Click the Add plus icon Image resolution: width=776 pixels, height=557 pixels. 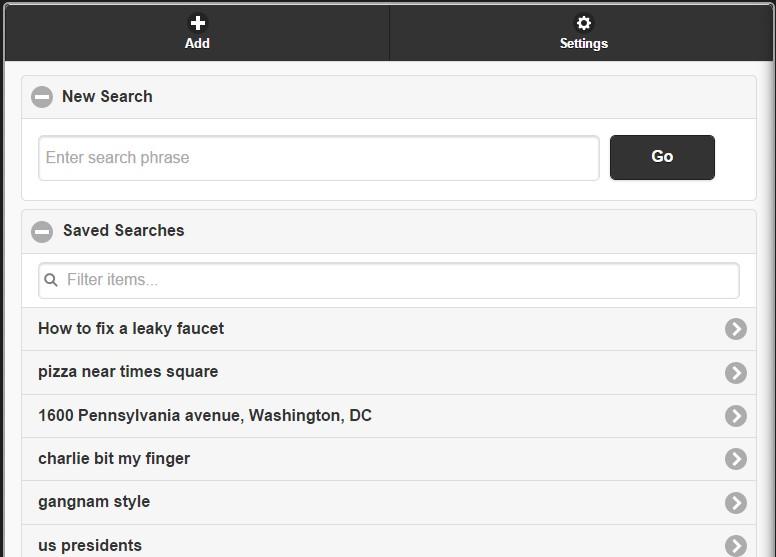(197, 23)
